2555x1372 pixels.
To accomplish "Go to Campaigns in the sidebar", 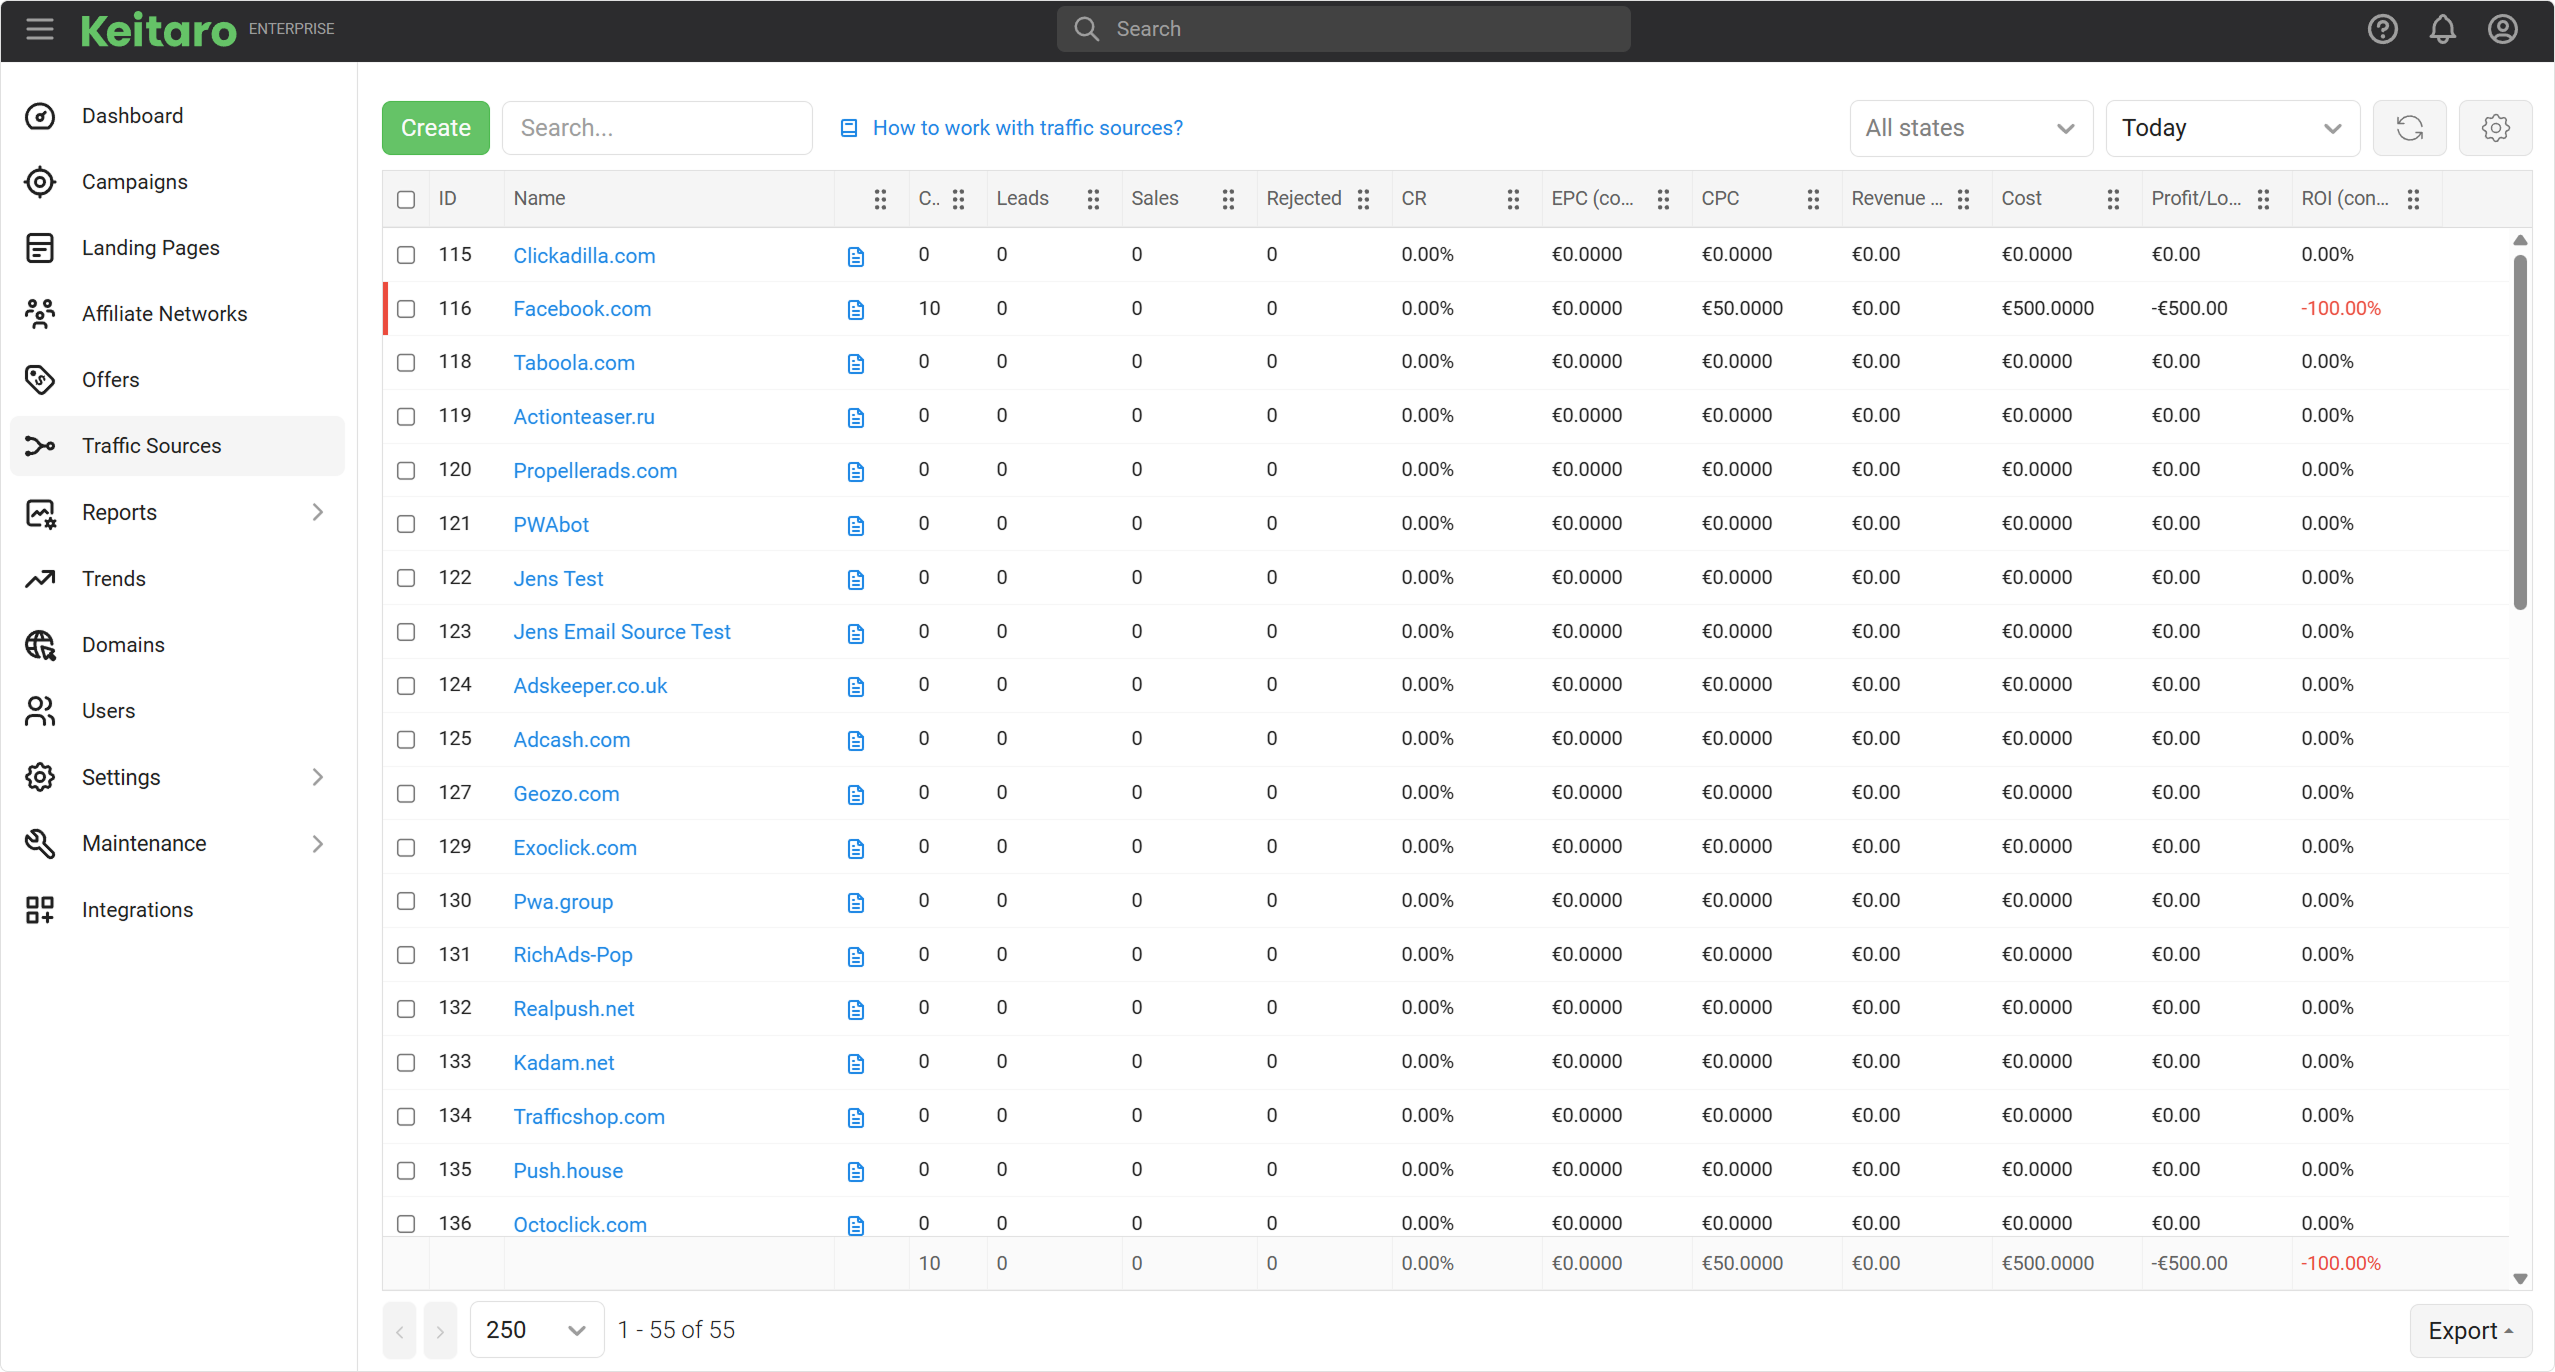I will click(134, 182).
